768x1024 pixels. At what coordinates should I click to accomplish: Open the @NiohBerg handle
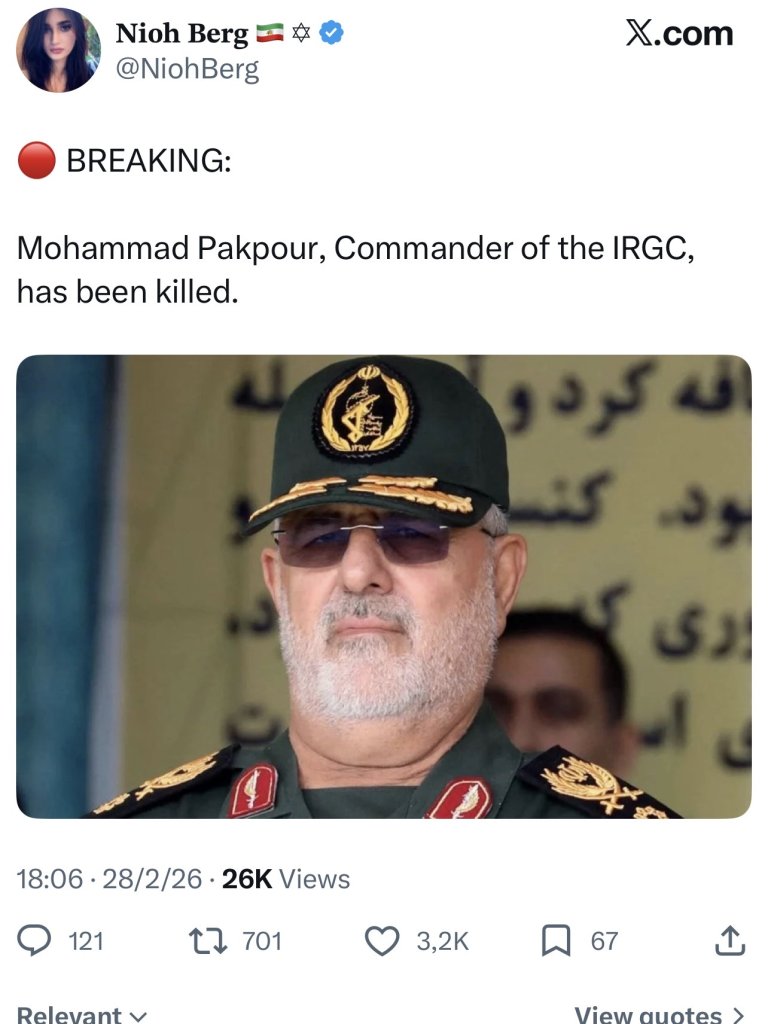click(x=187, y=69)
